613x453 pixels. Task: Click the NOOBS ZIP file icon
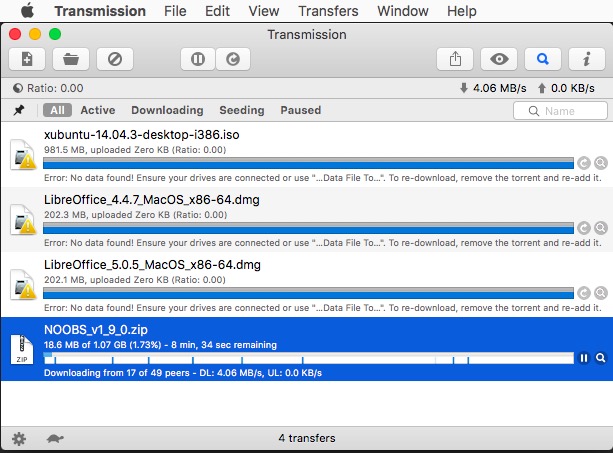coord(22,349)
